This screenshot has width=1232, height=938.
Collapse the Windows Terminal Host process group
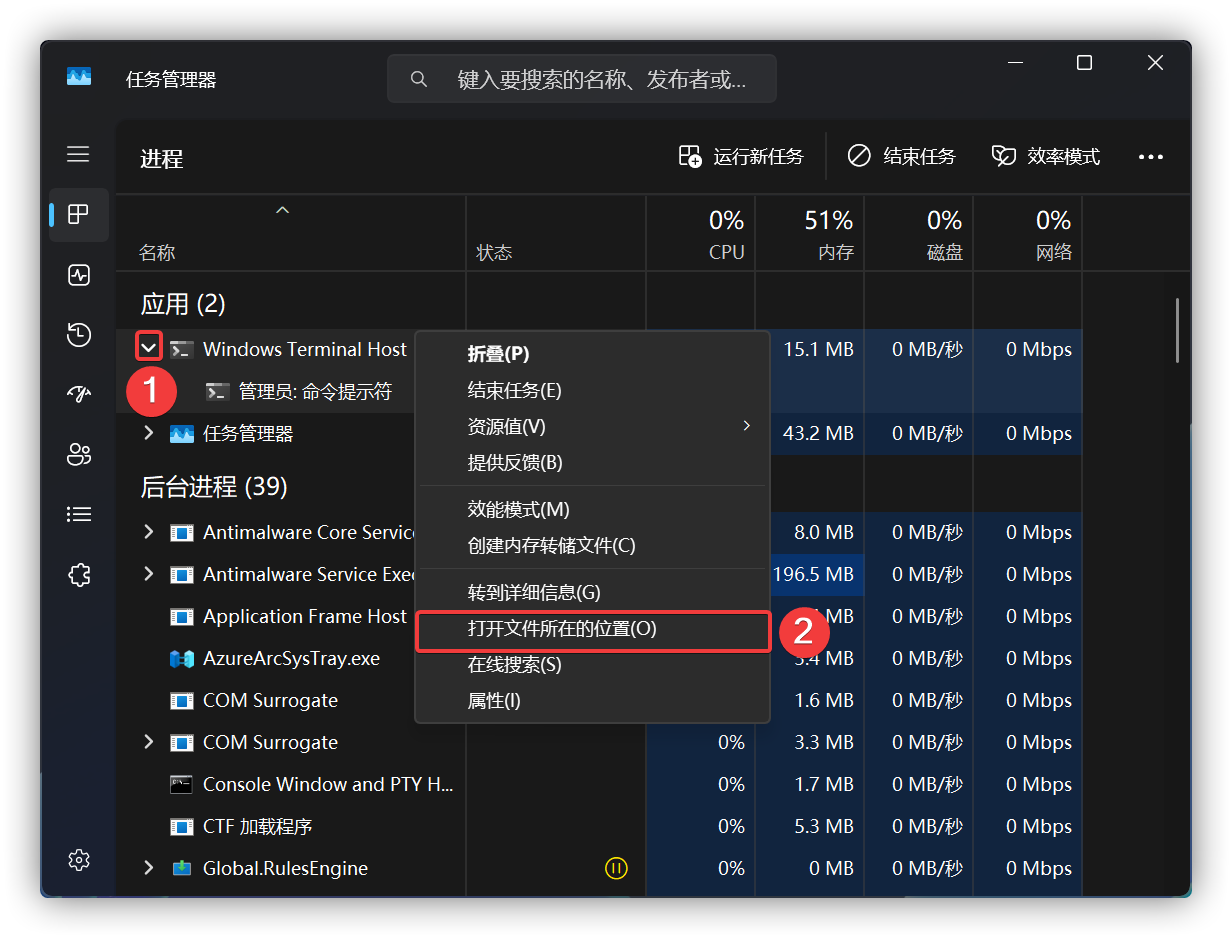[x=148, y=346]
